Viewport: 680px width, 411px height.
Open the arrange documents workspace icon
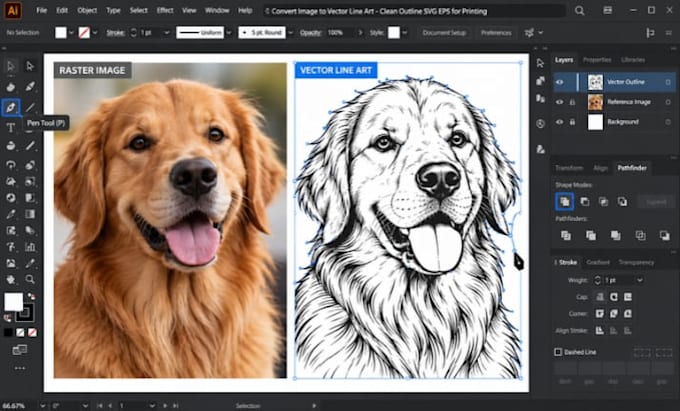[x=608, y=10]
